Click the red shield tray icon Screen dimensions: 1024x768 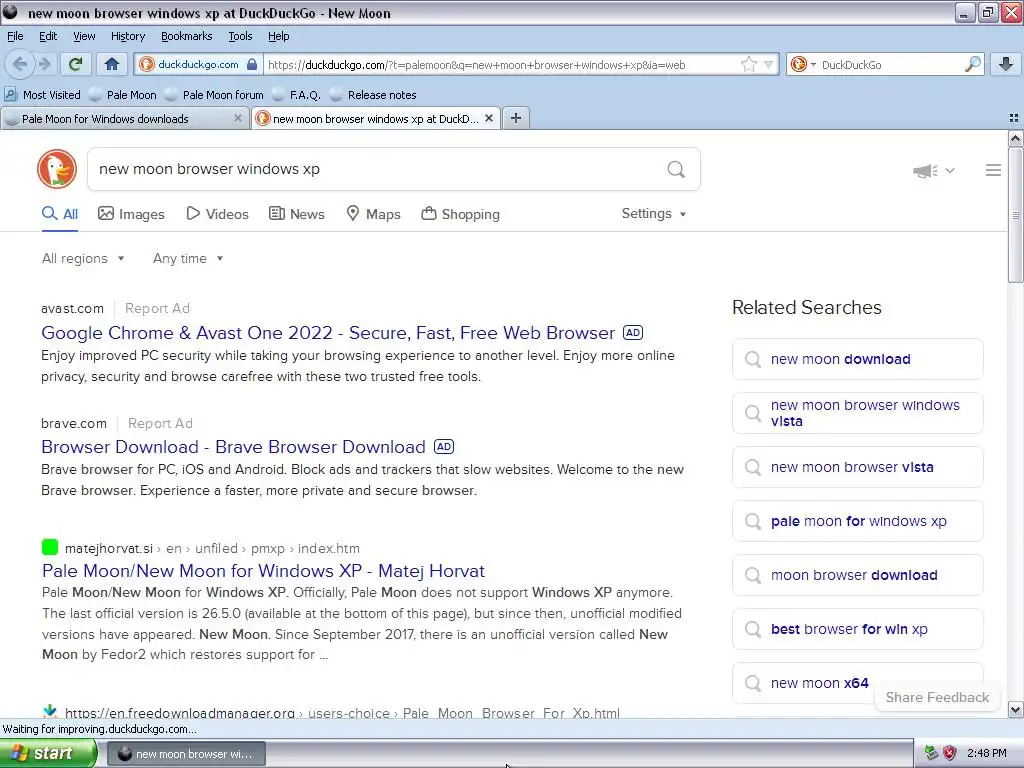click(x=950, y=754)
